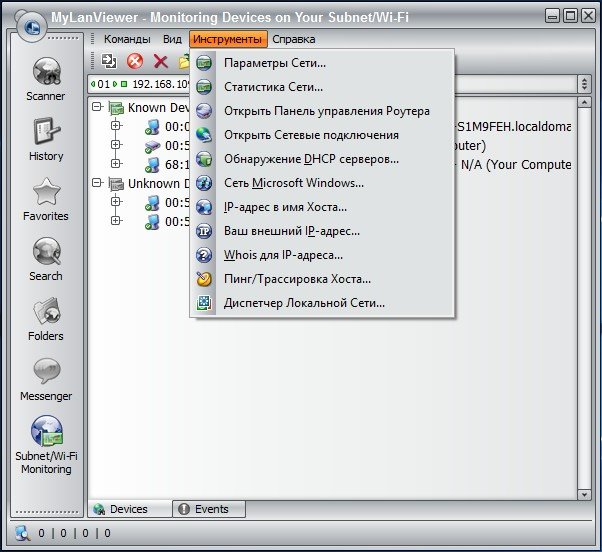The width and height of the screenshot is (602, 552).
Task: Choose Ваш внешний IP-адрес...
Action: (x=322, y=231)
